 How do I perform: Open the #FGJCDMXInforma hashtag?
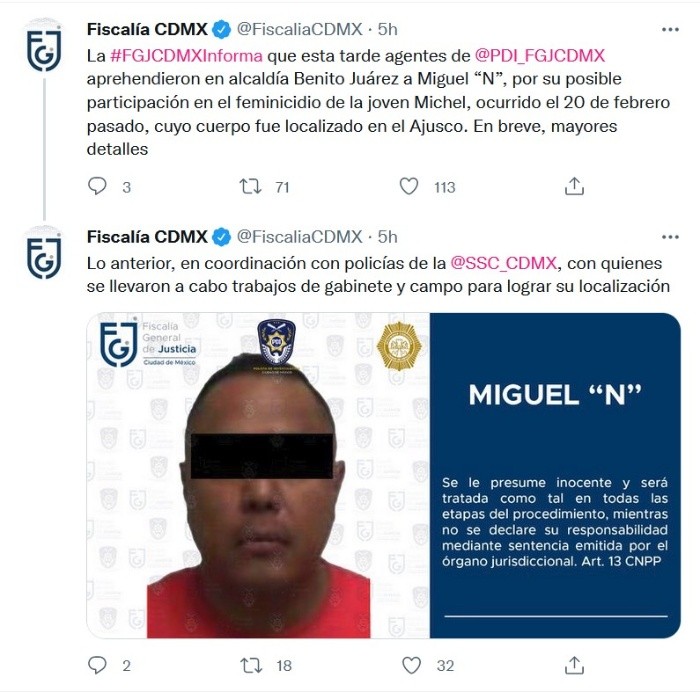[x=186, y=56]
